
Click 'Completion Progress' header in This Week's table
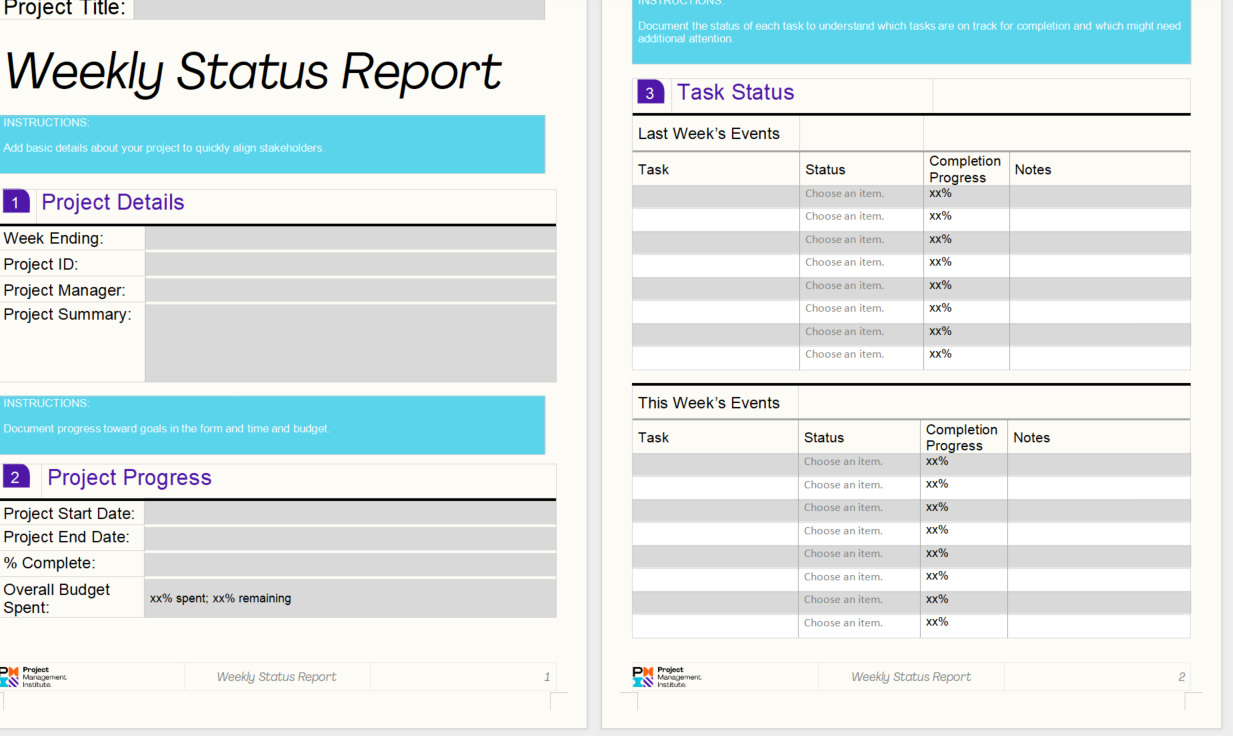tap(962, 437)
